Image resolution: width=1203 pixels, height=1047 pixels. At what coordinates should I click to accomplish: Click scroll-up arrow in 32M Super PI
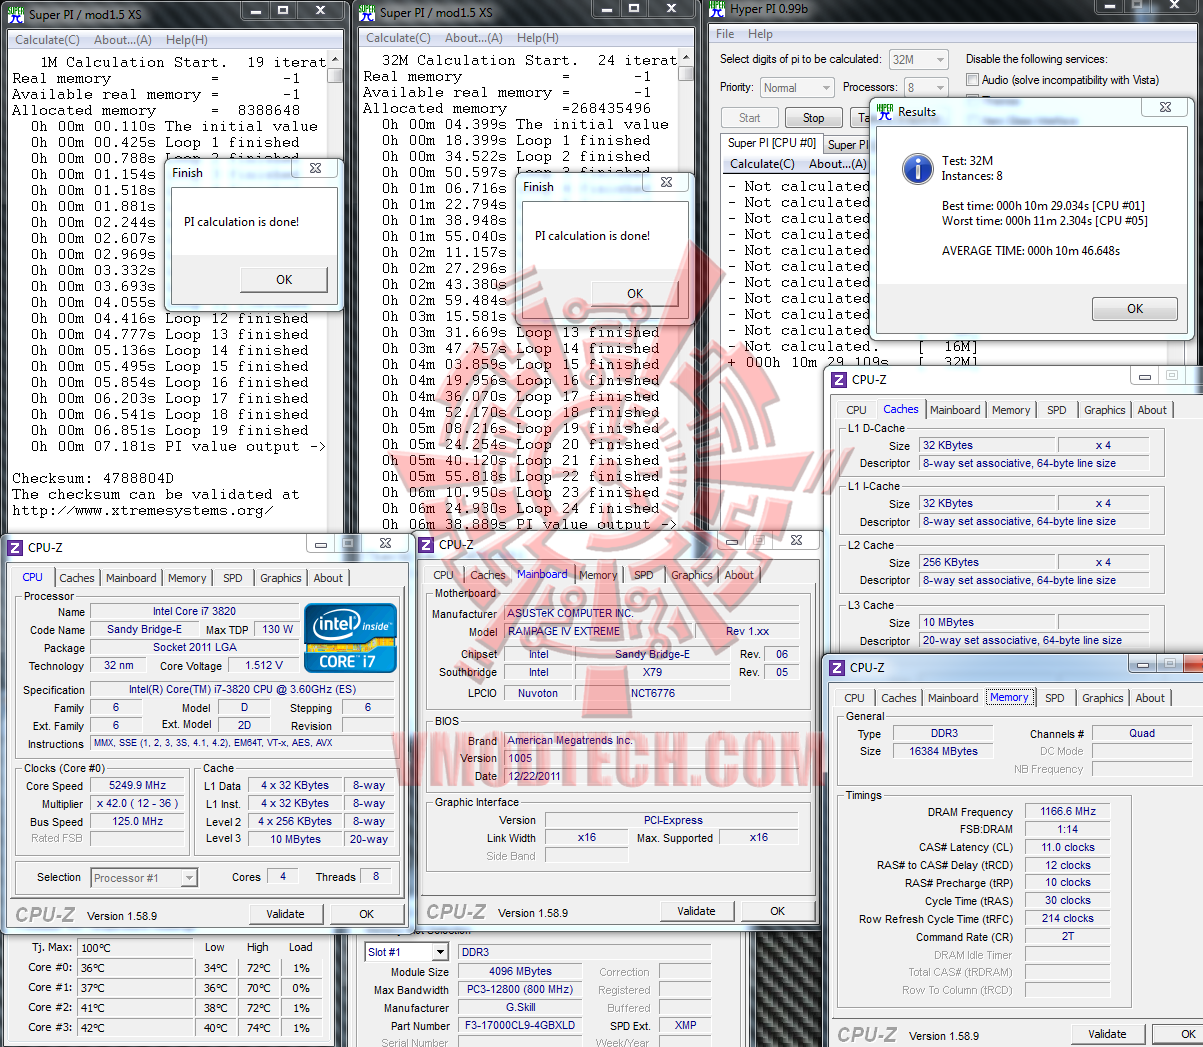coord(686,59)
